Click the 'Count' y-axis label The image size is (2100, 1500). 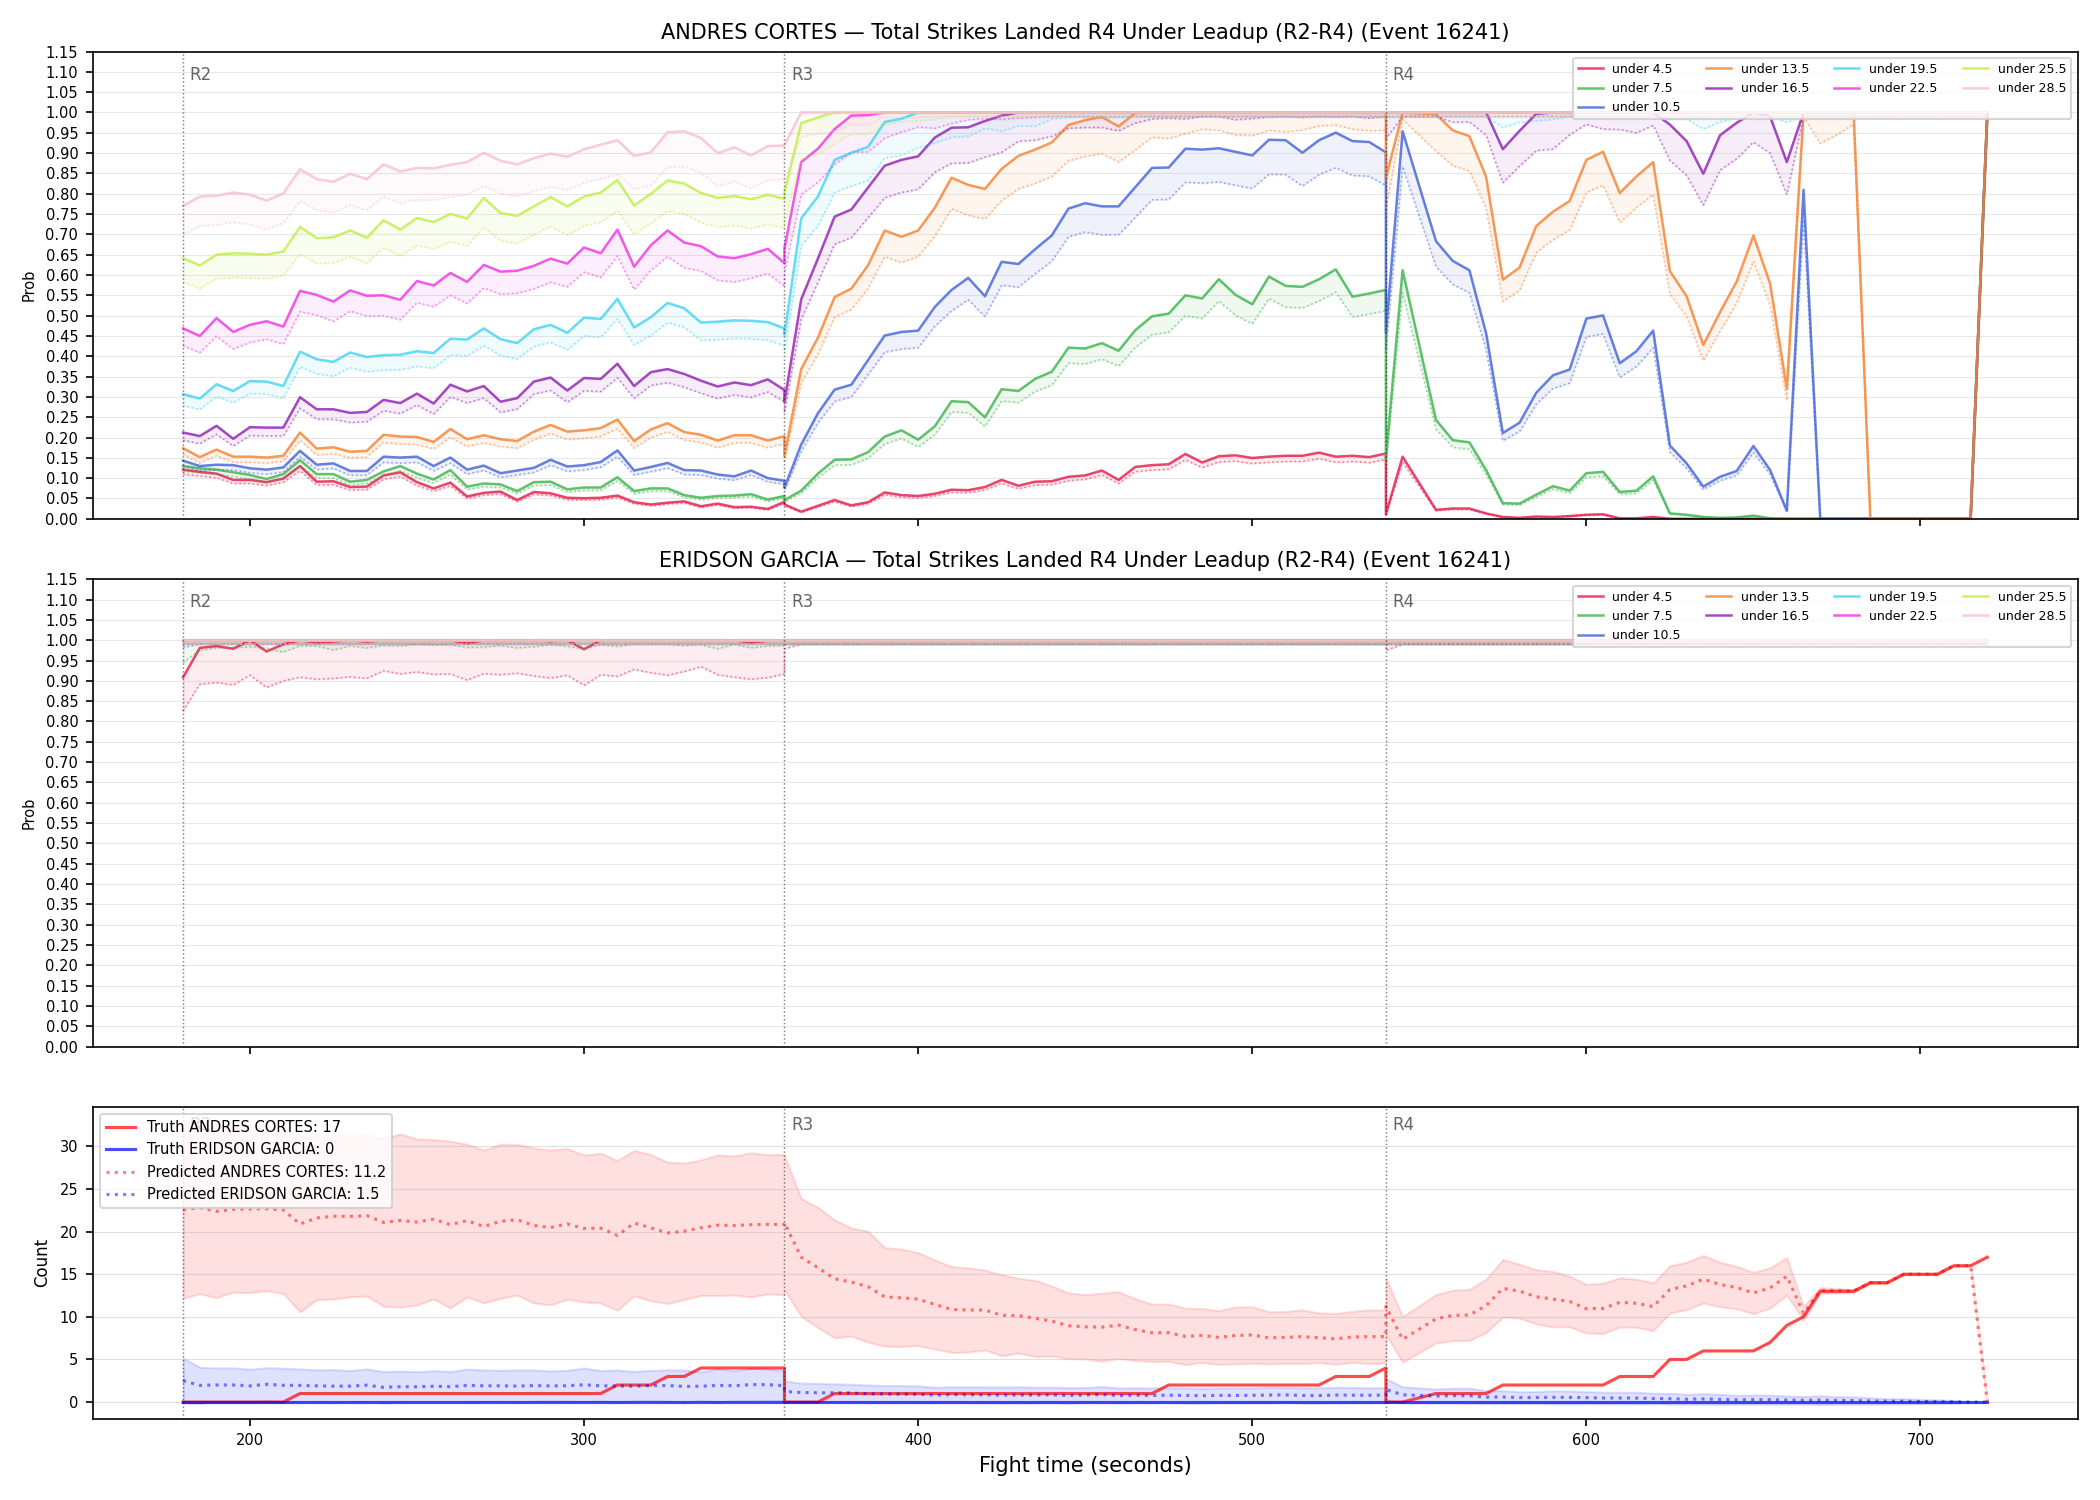pos(41,1263)
